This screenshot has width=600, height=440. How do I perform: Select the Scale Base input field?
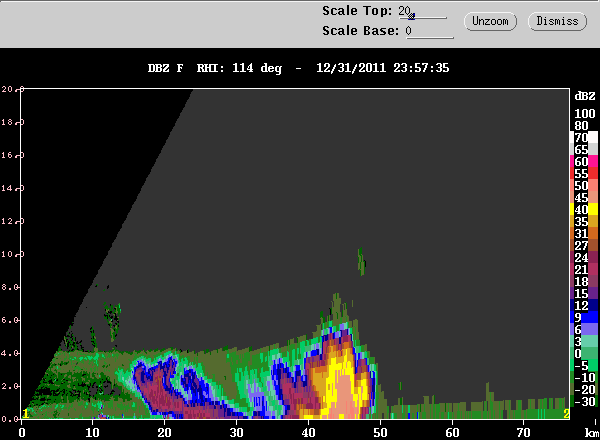429,31
